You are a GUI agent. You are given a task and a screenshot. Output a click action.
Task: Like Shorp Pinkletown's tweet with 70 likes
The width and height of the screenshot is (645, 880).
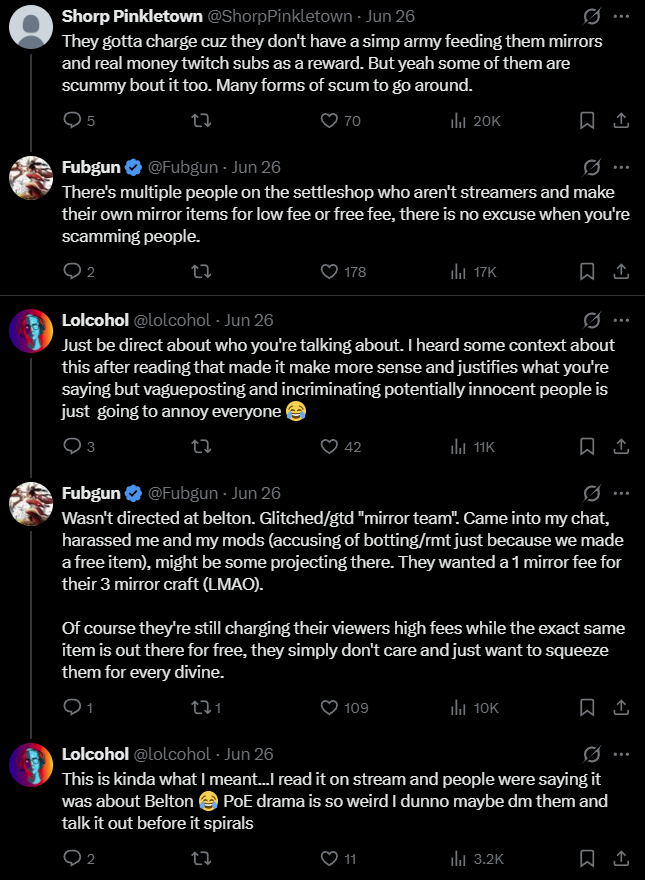[x=340, y=121]
